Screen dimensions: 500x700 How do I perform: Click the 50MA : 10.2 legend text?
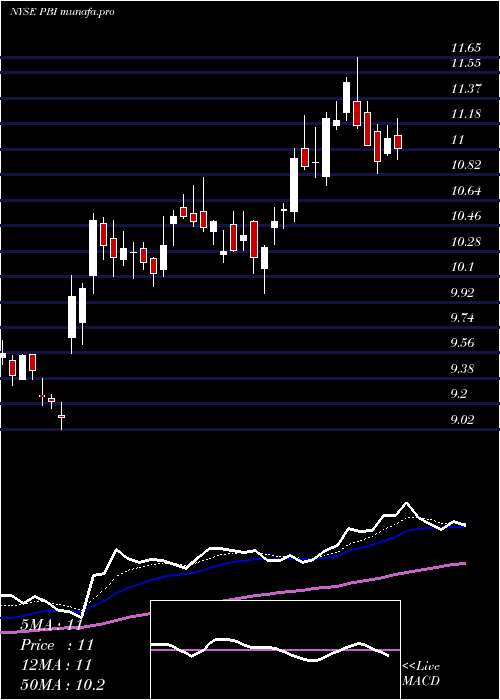(x=62, y=684)
